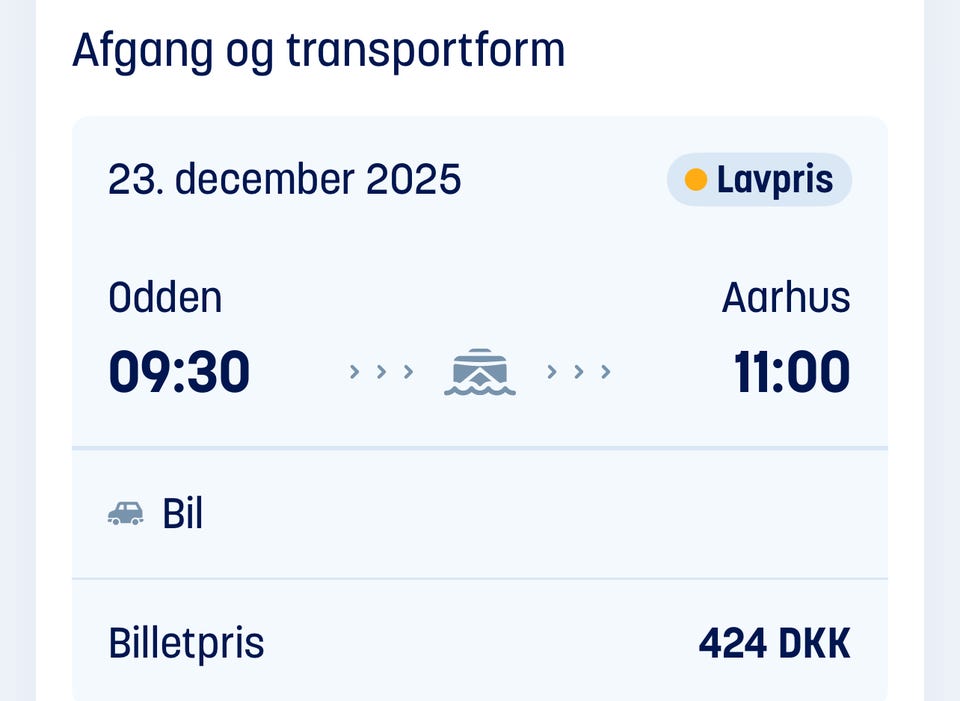Screen dimensions: 960x701
Task: Click the ferry boat icon
Action: coord(479,370)
